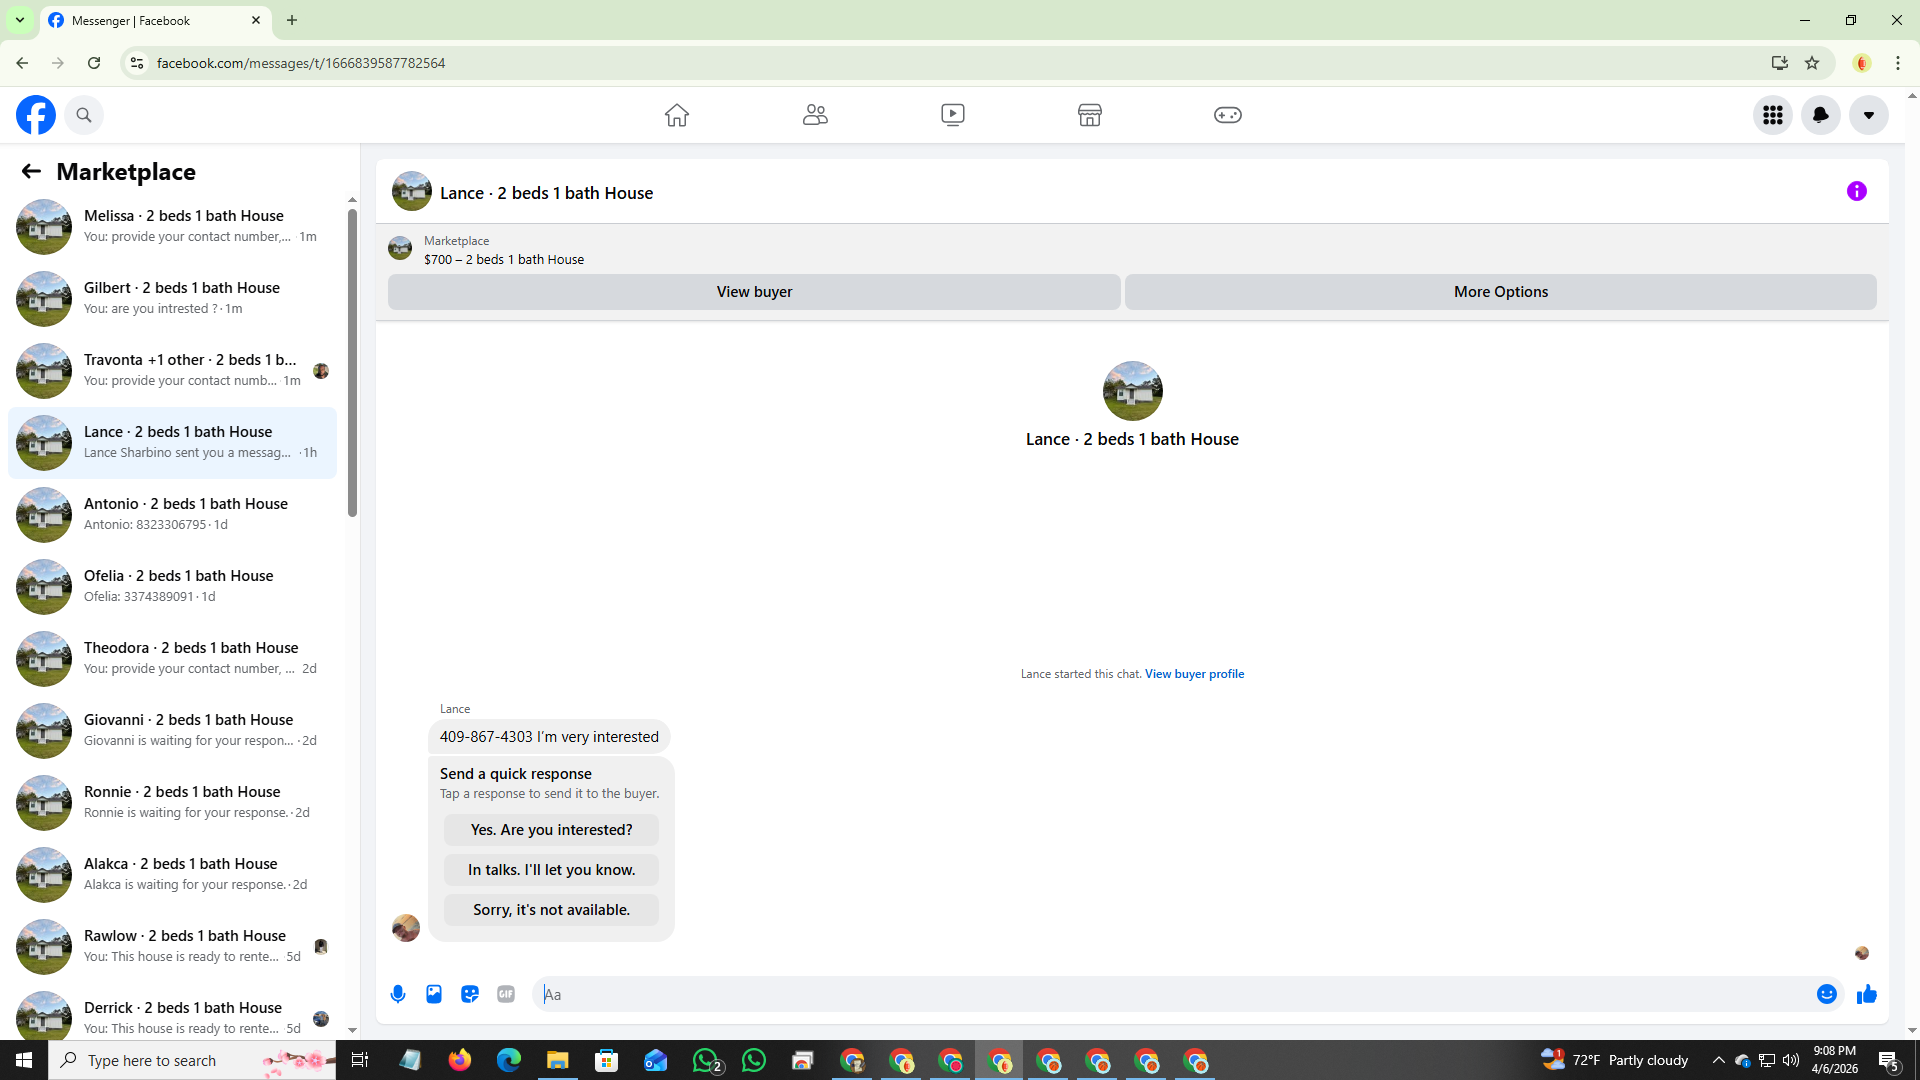Open Firefox from the taskbar
This screenshot has height=1080, width=1920.
pyautogui.click(x=460, y=1060)
